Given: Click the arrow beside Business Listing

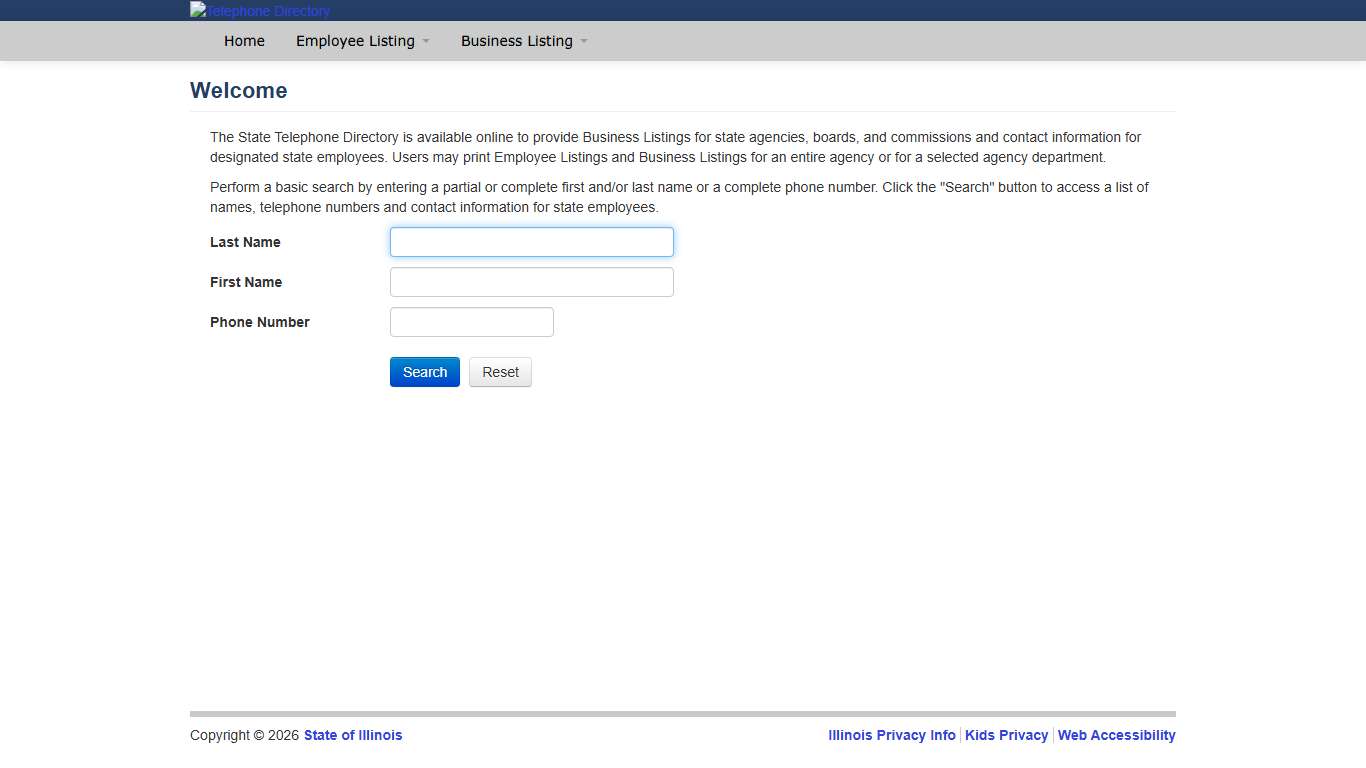Looking at the screenshot, I should coord(584,41).
